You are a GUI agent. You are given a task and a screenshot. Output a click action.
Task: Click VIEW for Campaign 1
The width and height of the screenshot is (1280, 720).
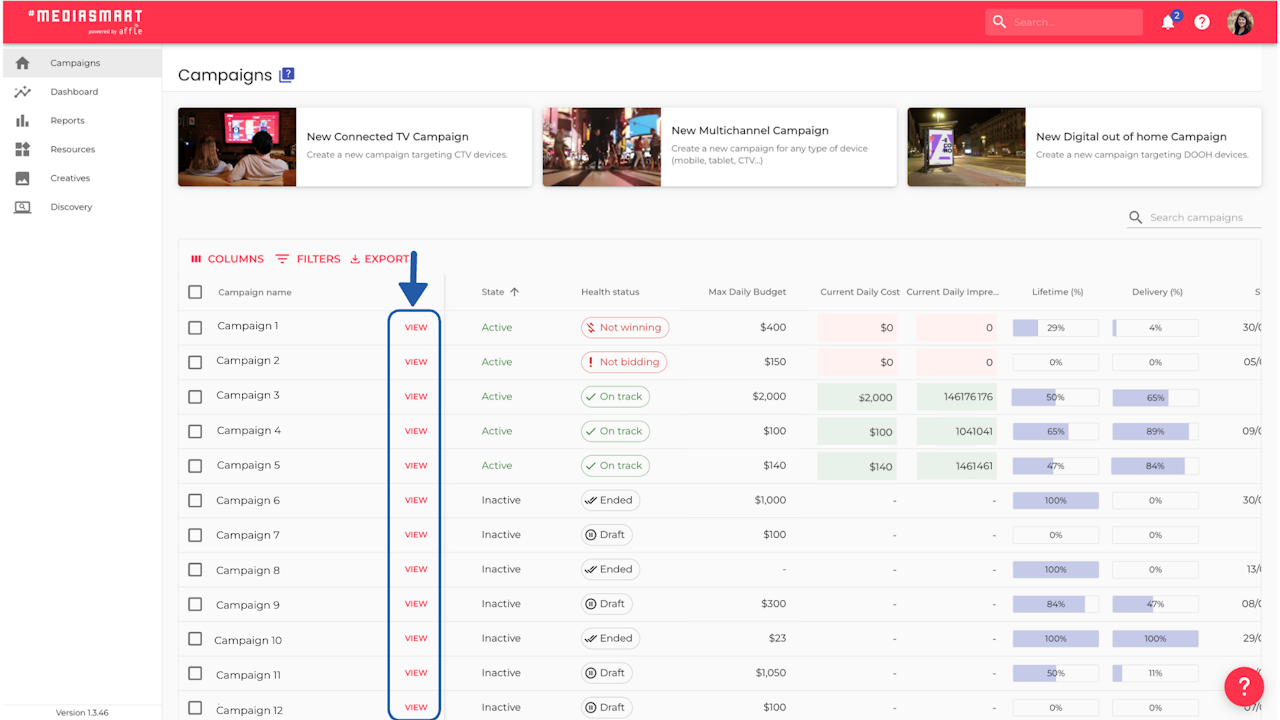point(416,327)
